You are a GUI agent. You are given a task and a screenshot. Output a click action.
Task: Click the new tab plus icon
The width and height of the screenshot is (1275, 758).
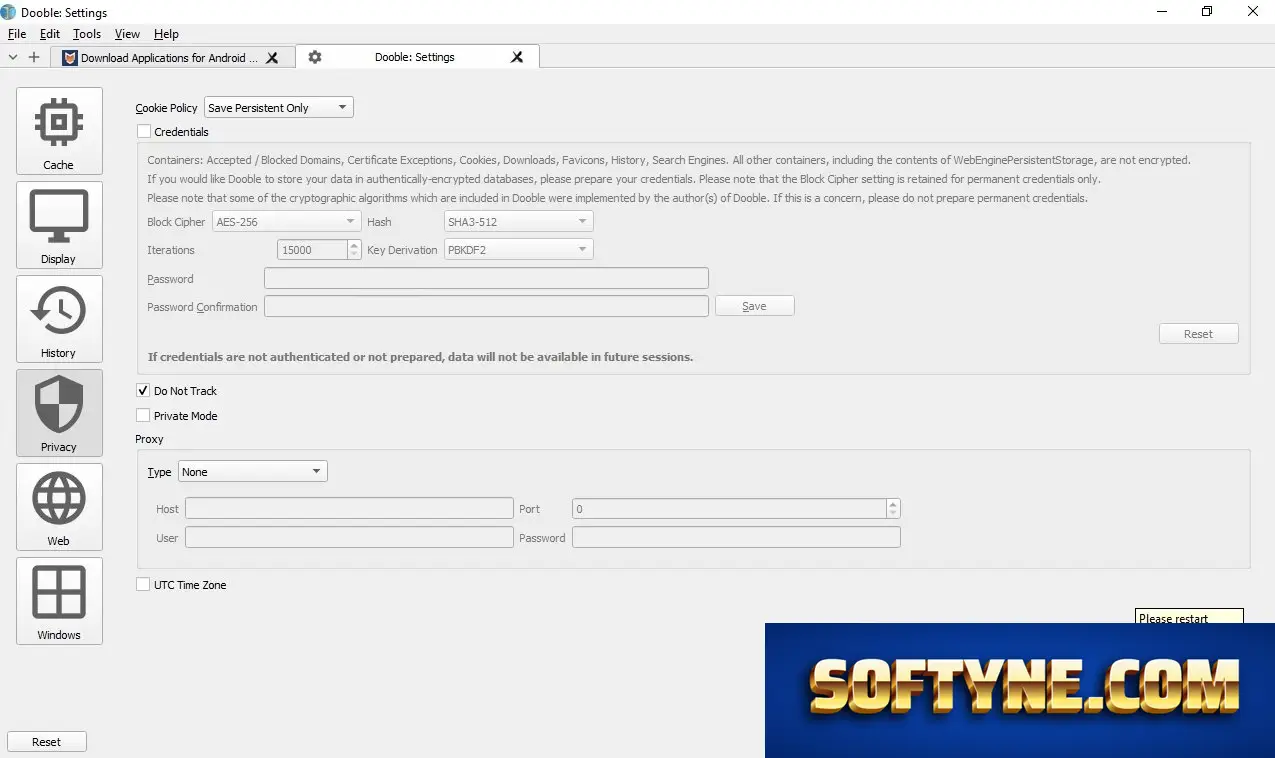(x=34, y=57)
